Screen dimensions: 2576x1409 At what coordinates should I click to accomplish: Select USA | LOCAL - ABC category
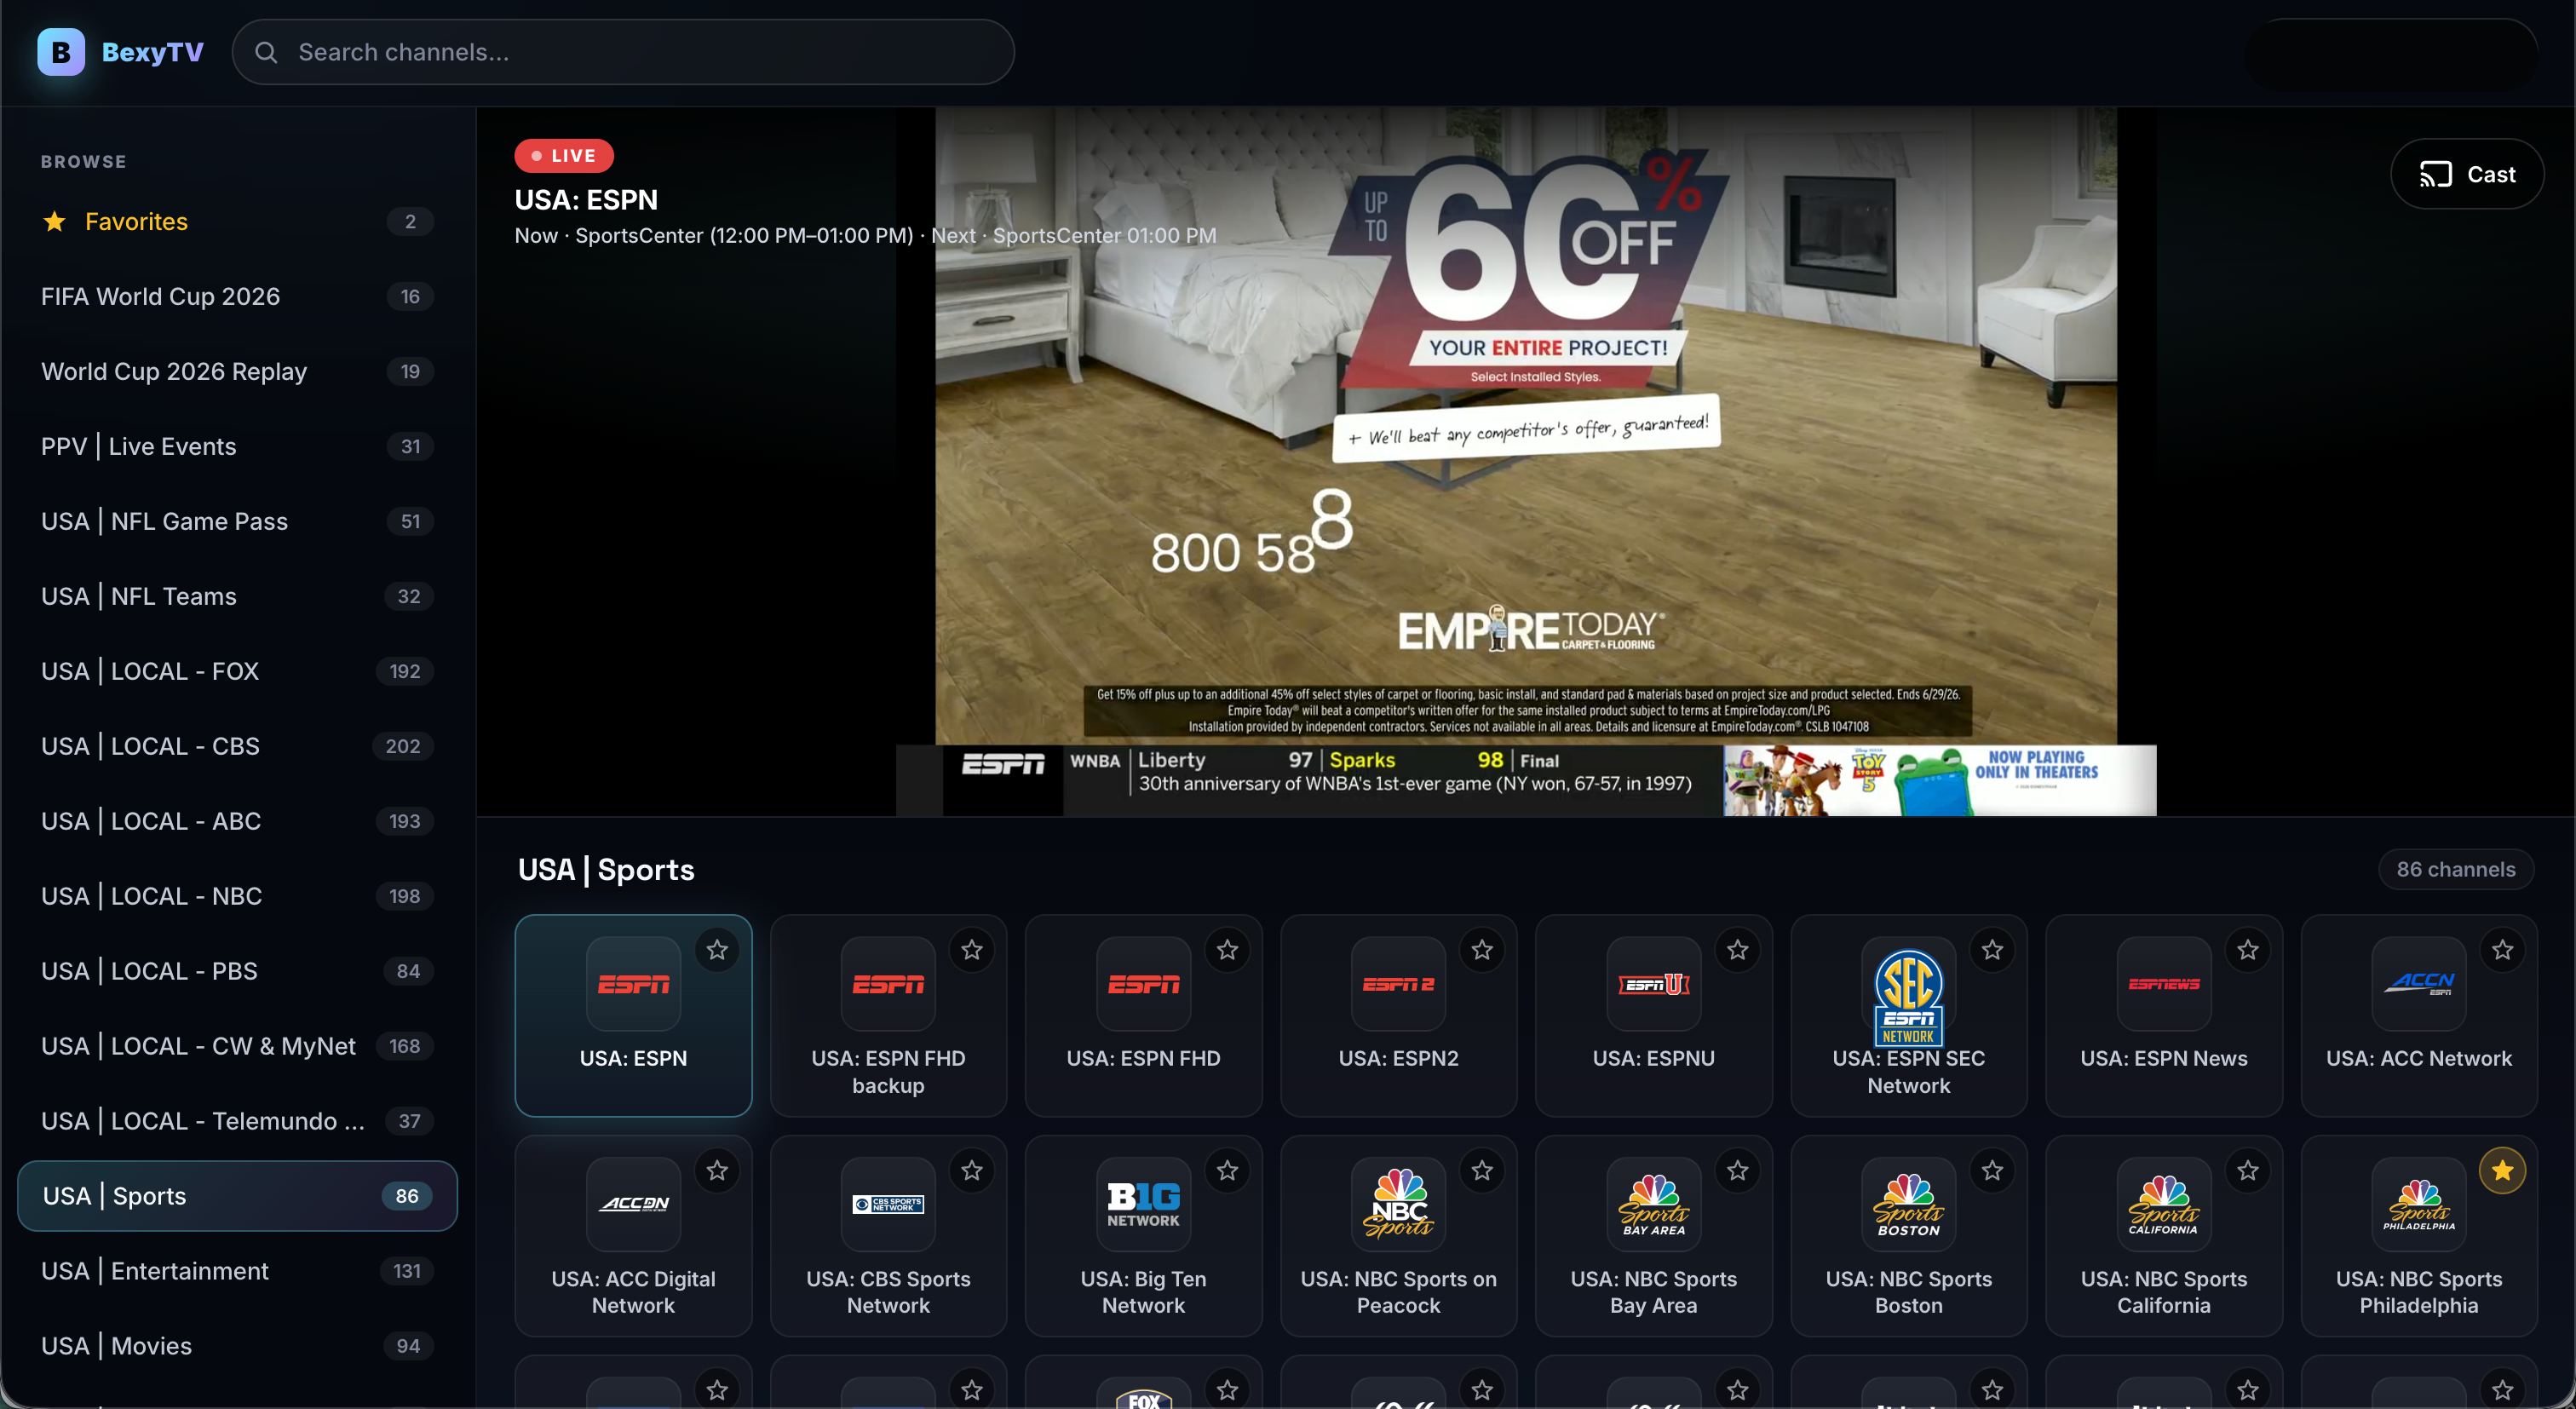[x=237, y=821]
